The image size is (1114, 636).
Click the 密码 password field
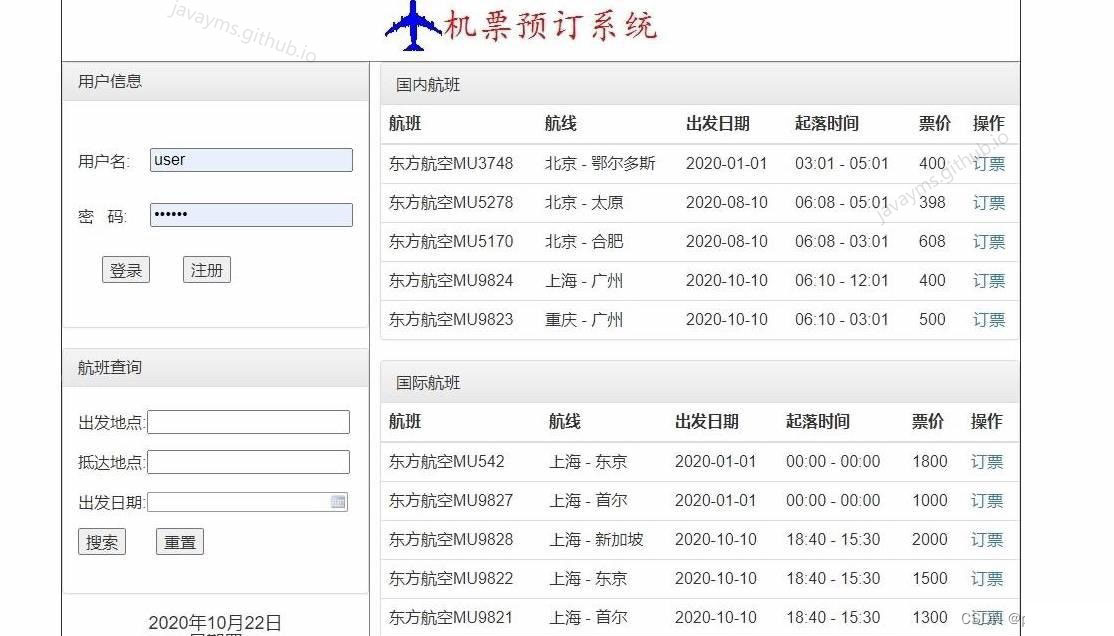click(x=251, y=215)
